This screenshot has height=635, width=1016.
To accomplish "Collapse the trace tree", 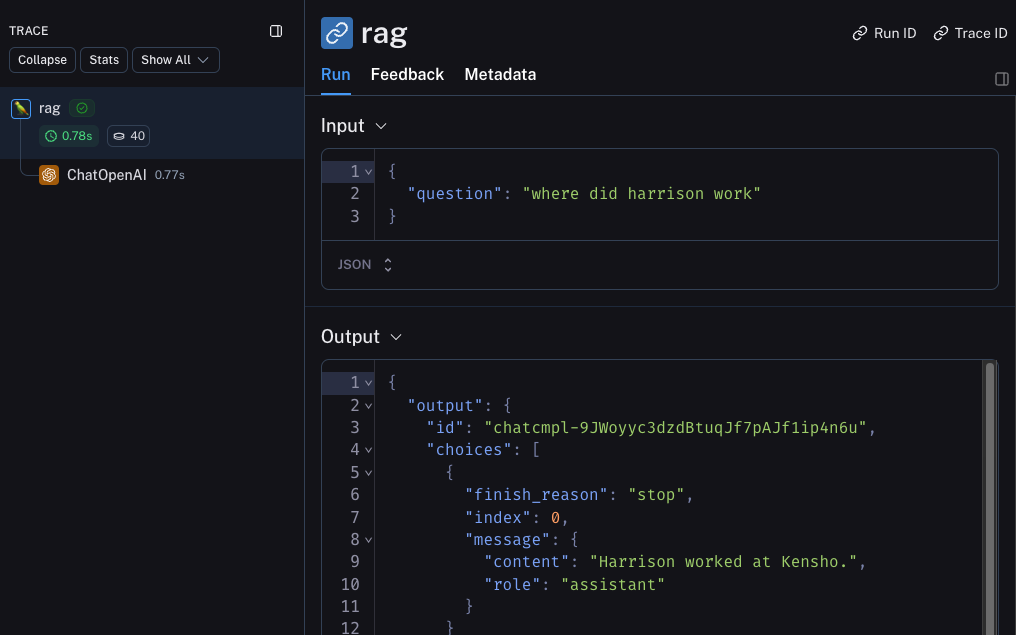I will pos(42,60).
